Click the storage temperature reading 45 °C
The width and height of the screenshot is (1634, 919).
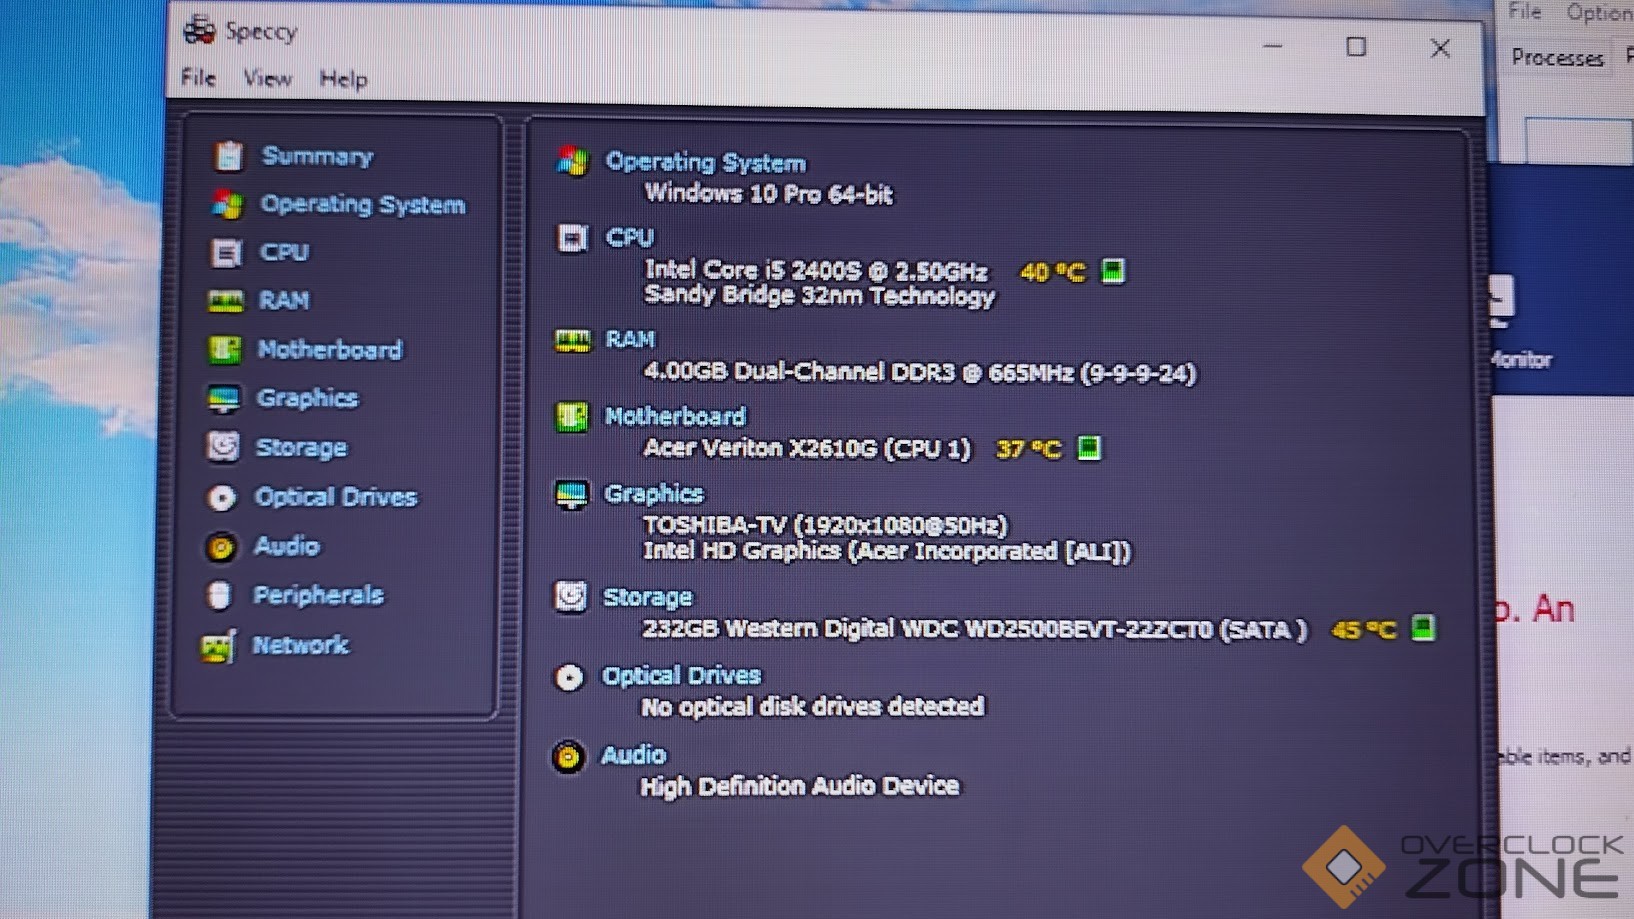[x=1364, y=630]
